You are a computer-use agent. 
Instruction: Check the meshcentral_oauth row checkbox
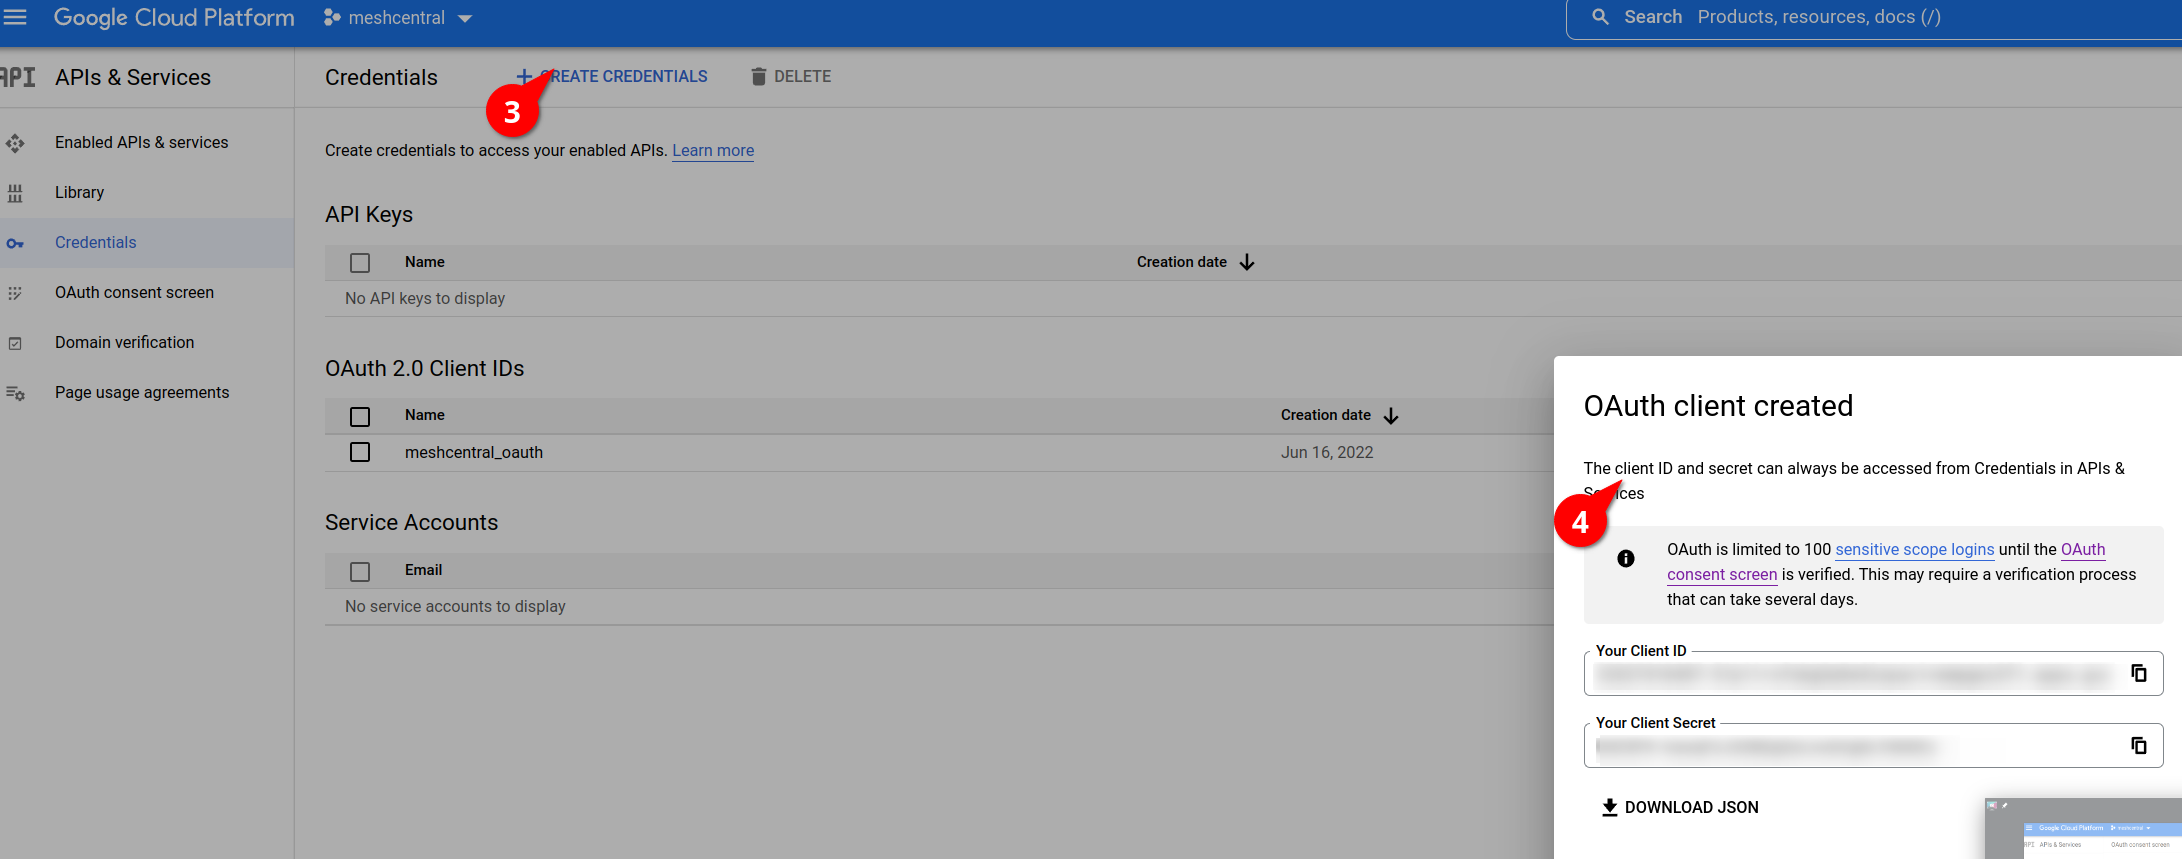click(360, 452)
